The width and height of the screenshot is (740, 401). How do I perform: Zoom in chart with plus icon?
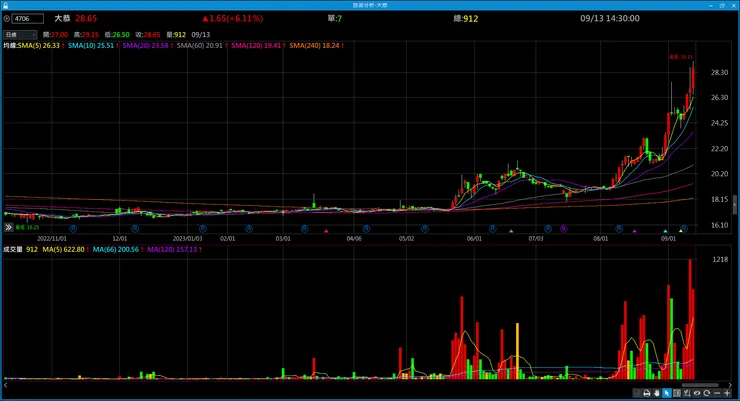click(727, 393)
